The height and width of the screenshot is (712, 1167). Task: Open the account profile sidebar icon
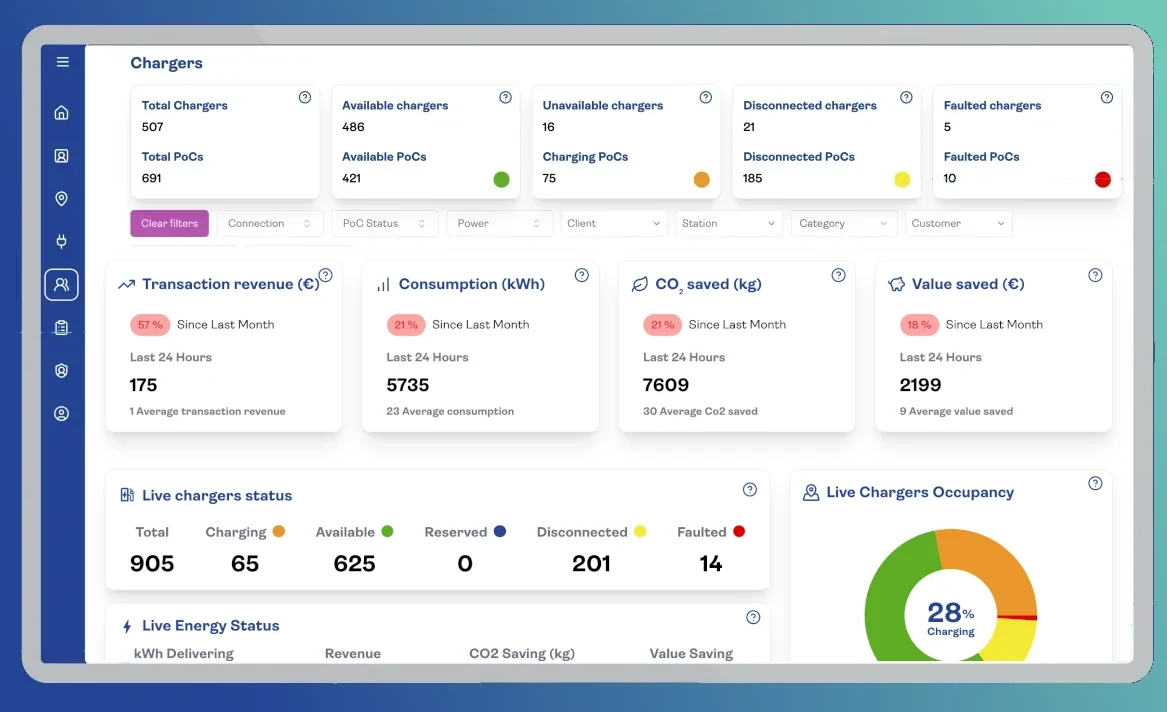[62, 414]
